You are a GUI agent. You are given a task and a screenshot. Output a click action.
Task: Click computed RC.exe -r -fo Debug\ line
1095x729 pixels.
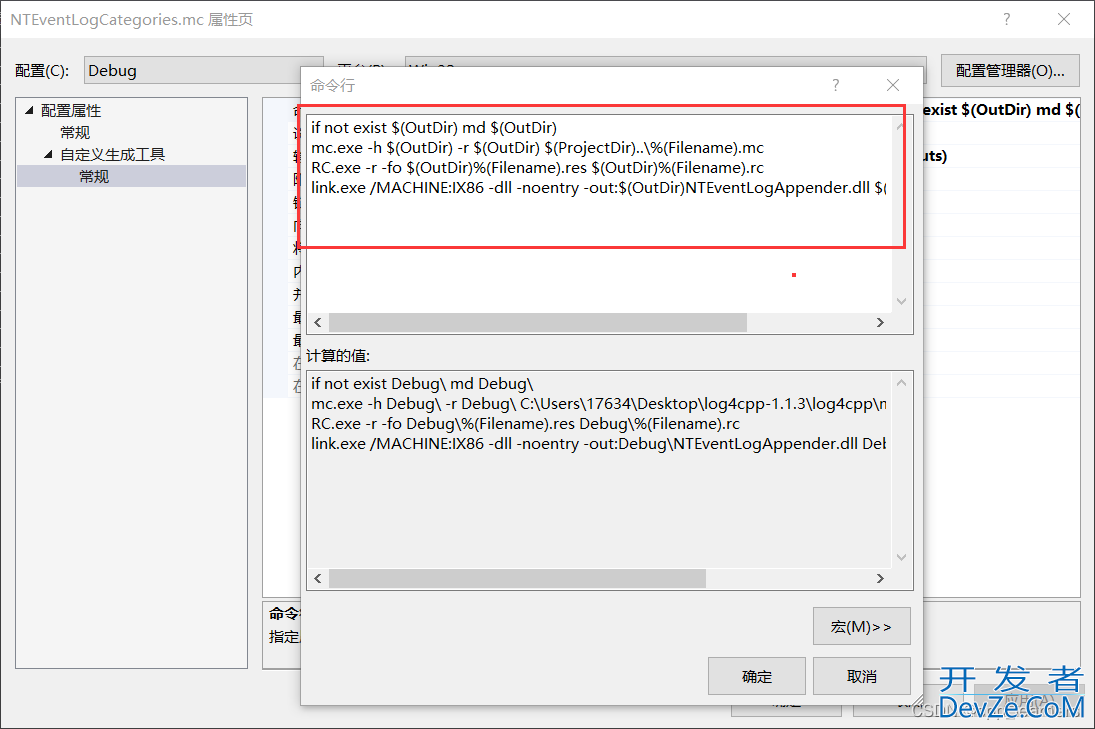[525, 424]
